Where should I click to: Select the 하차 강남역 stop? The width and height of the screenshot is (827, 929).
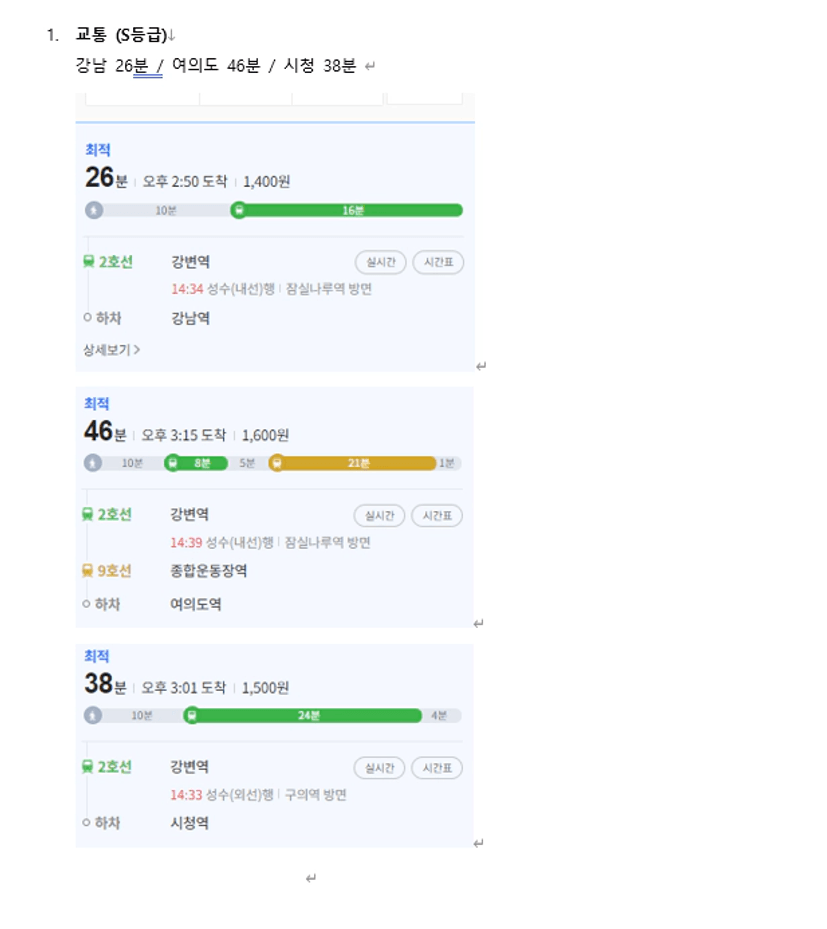(146, 318)
